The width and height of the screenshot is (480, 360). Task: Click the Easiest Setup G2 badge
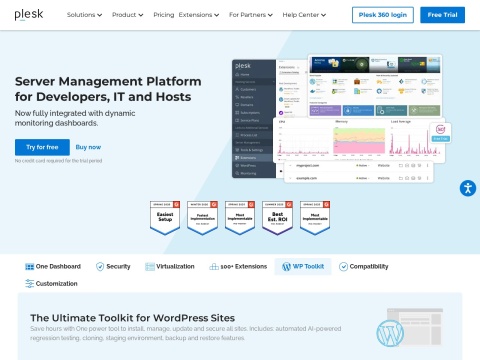click(x=165, y=218)
